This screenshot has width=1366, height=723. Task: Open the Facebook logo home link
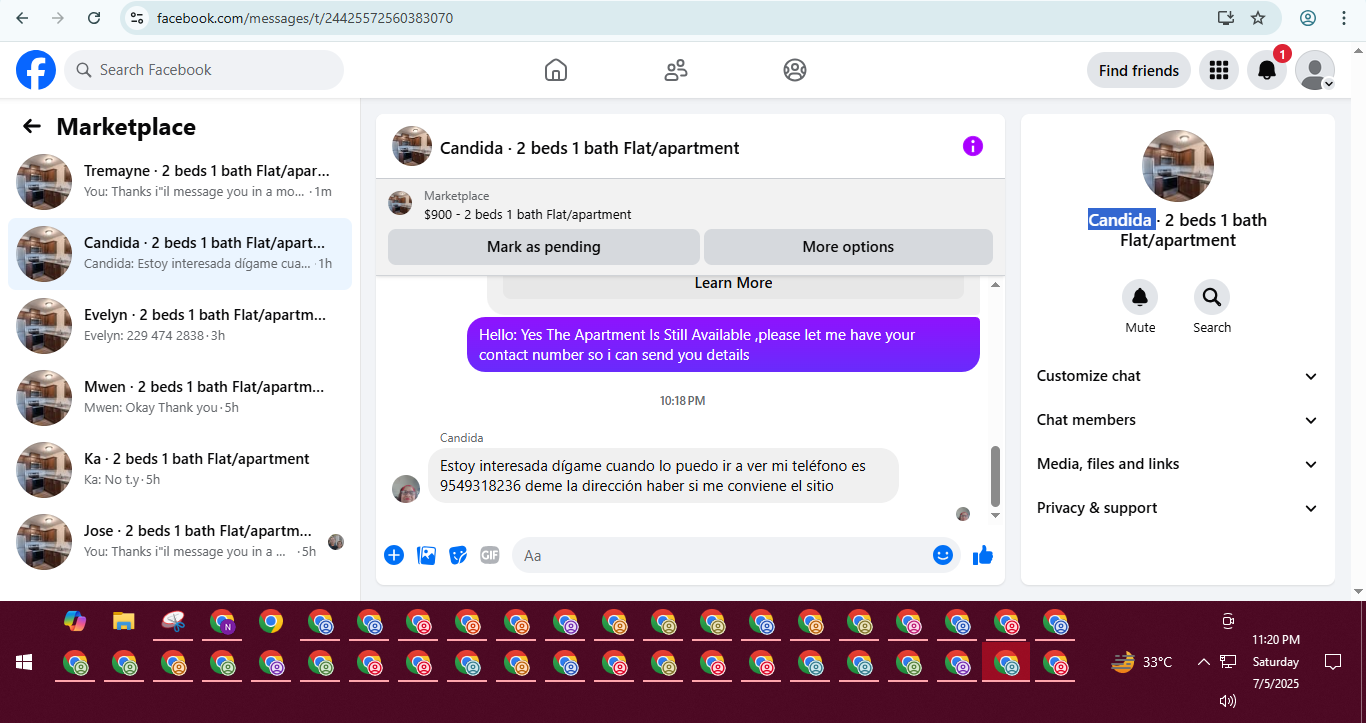click(36, 70)
